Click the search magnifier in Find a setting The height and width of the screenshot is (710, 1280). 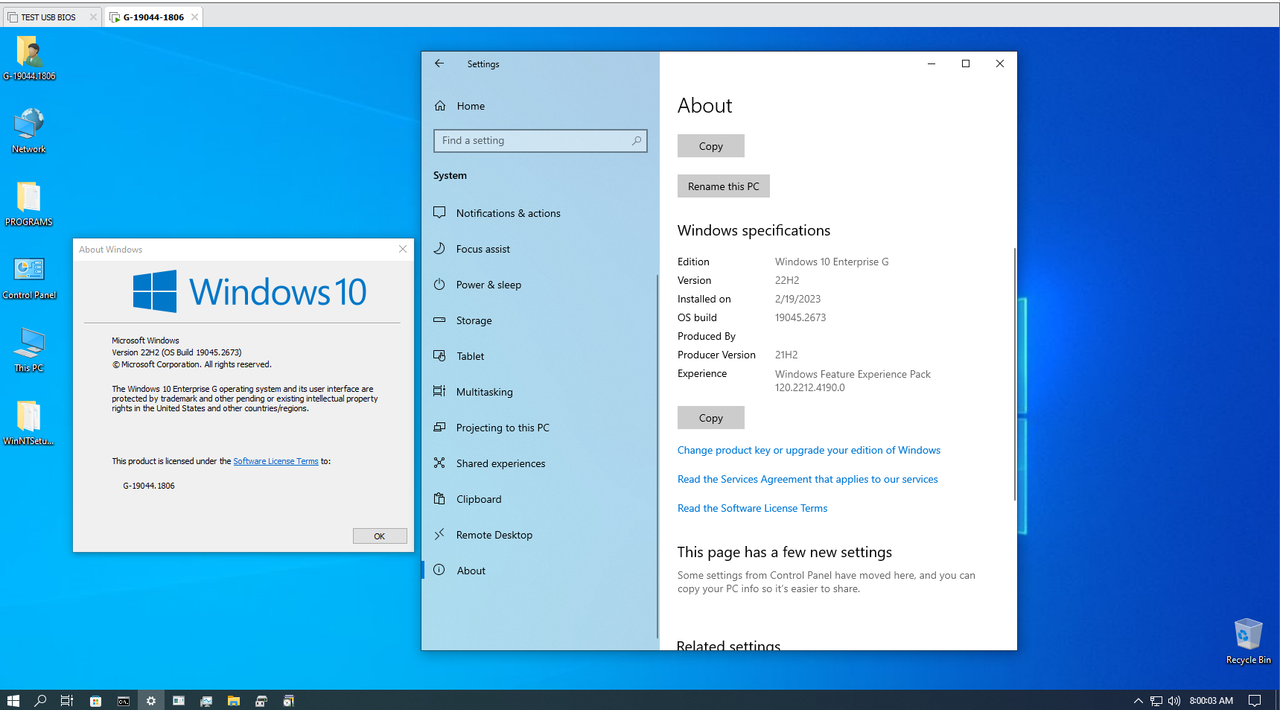[636, 141]
